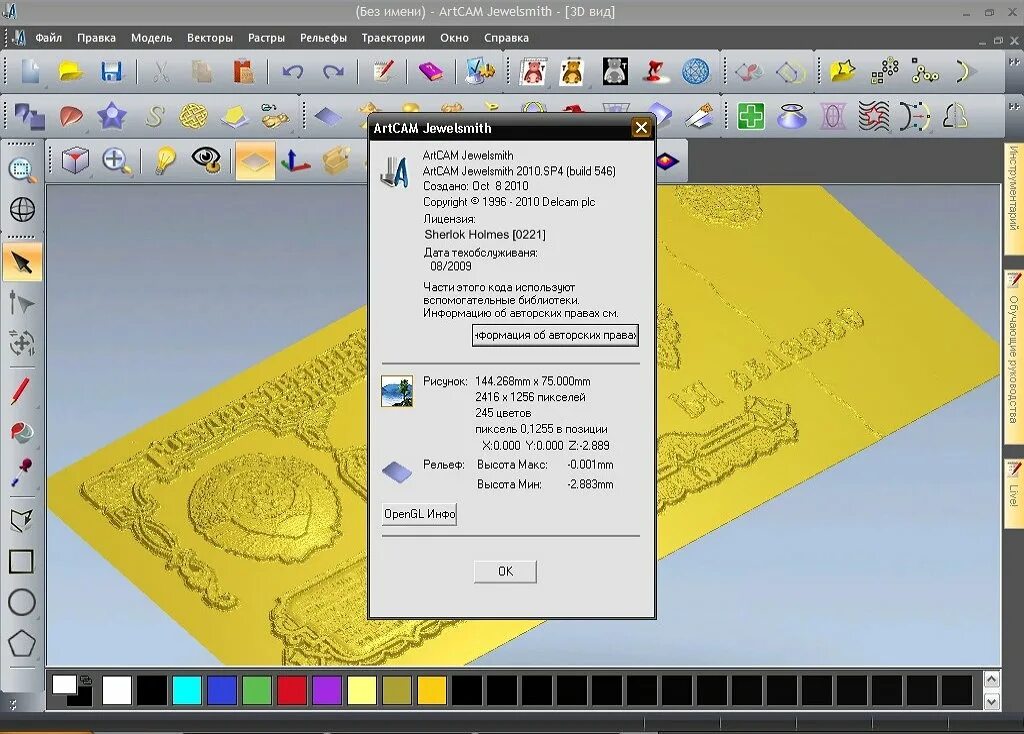The image size is (1024, 734).
Task: Open the Векторы menu
Action: click(x=210, y=38)
